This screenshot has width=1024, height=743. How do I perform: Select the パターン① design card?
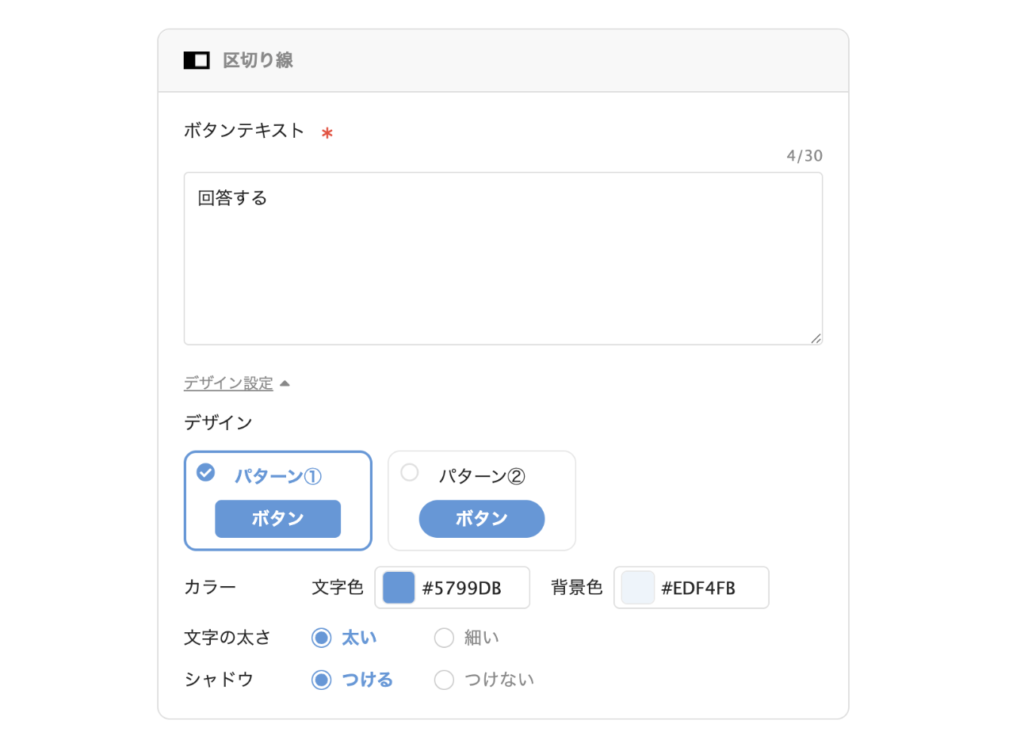point(278,501)
